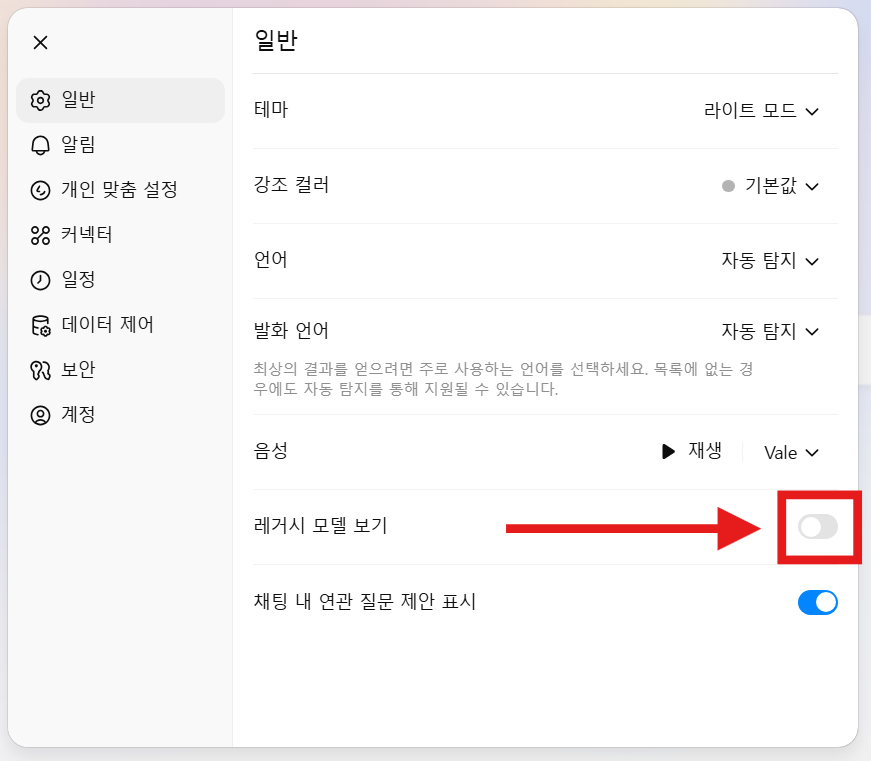Image resolution: width=871 pixels, height=761 pixels.
Task: Click the 재생 voice playback button
Action: pos(694,452)
